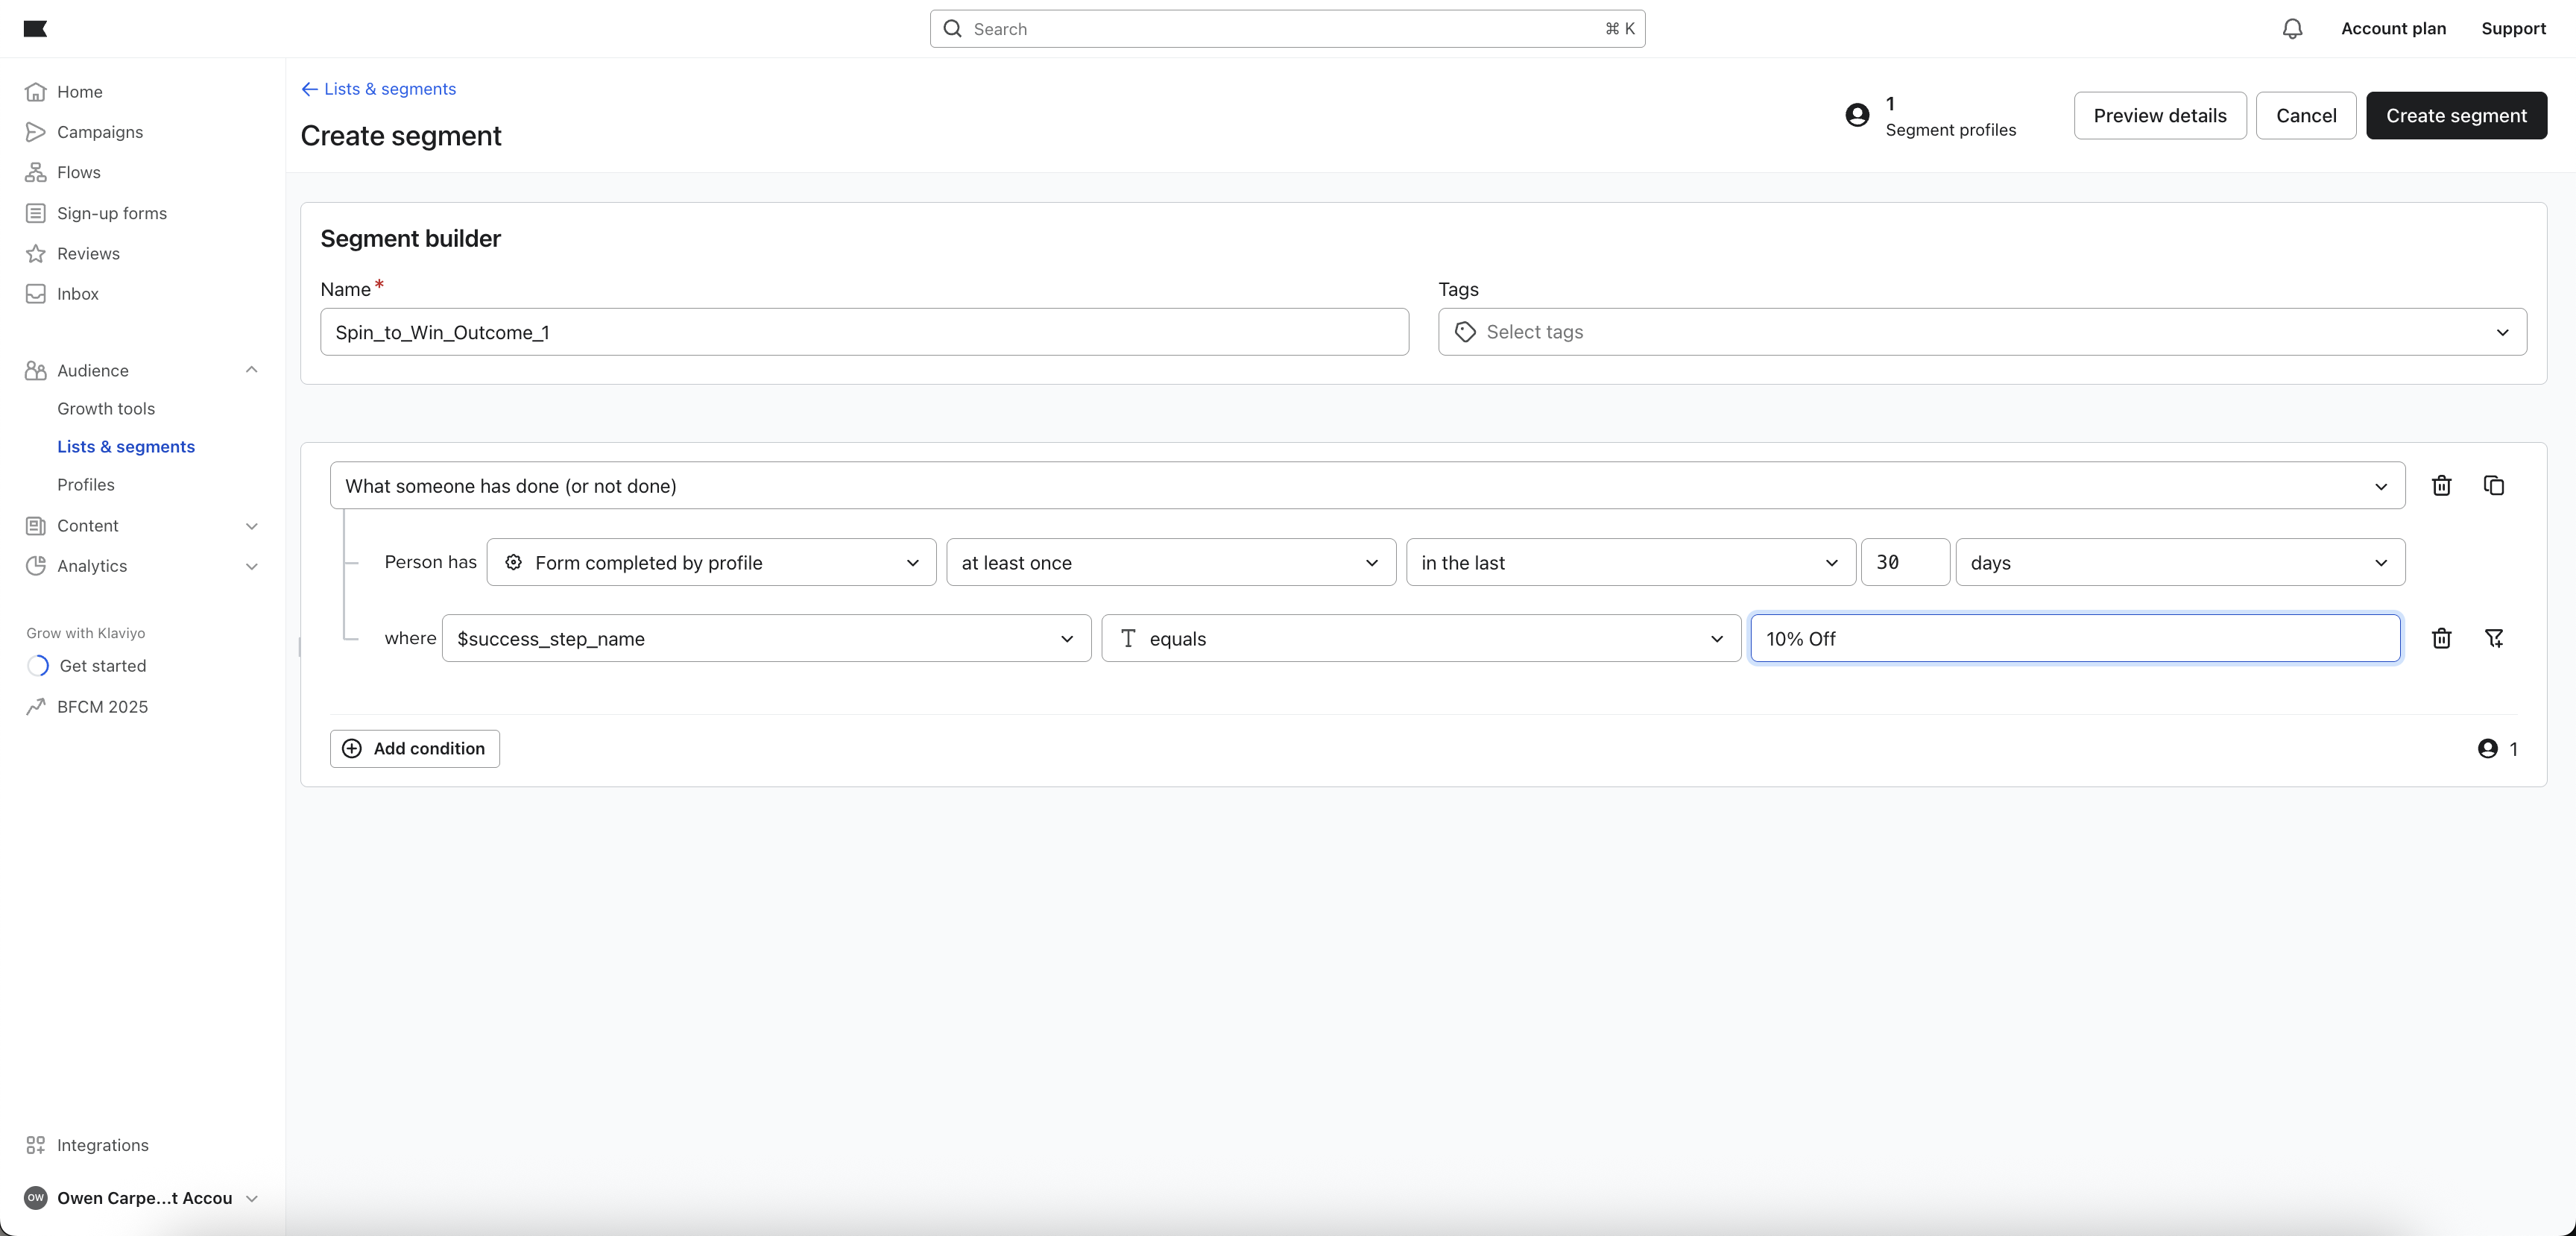
Task: Open Integrations from the sidebar
Action: coord(101,1145)
